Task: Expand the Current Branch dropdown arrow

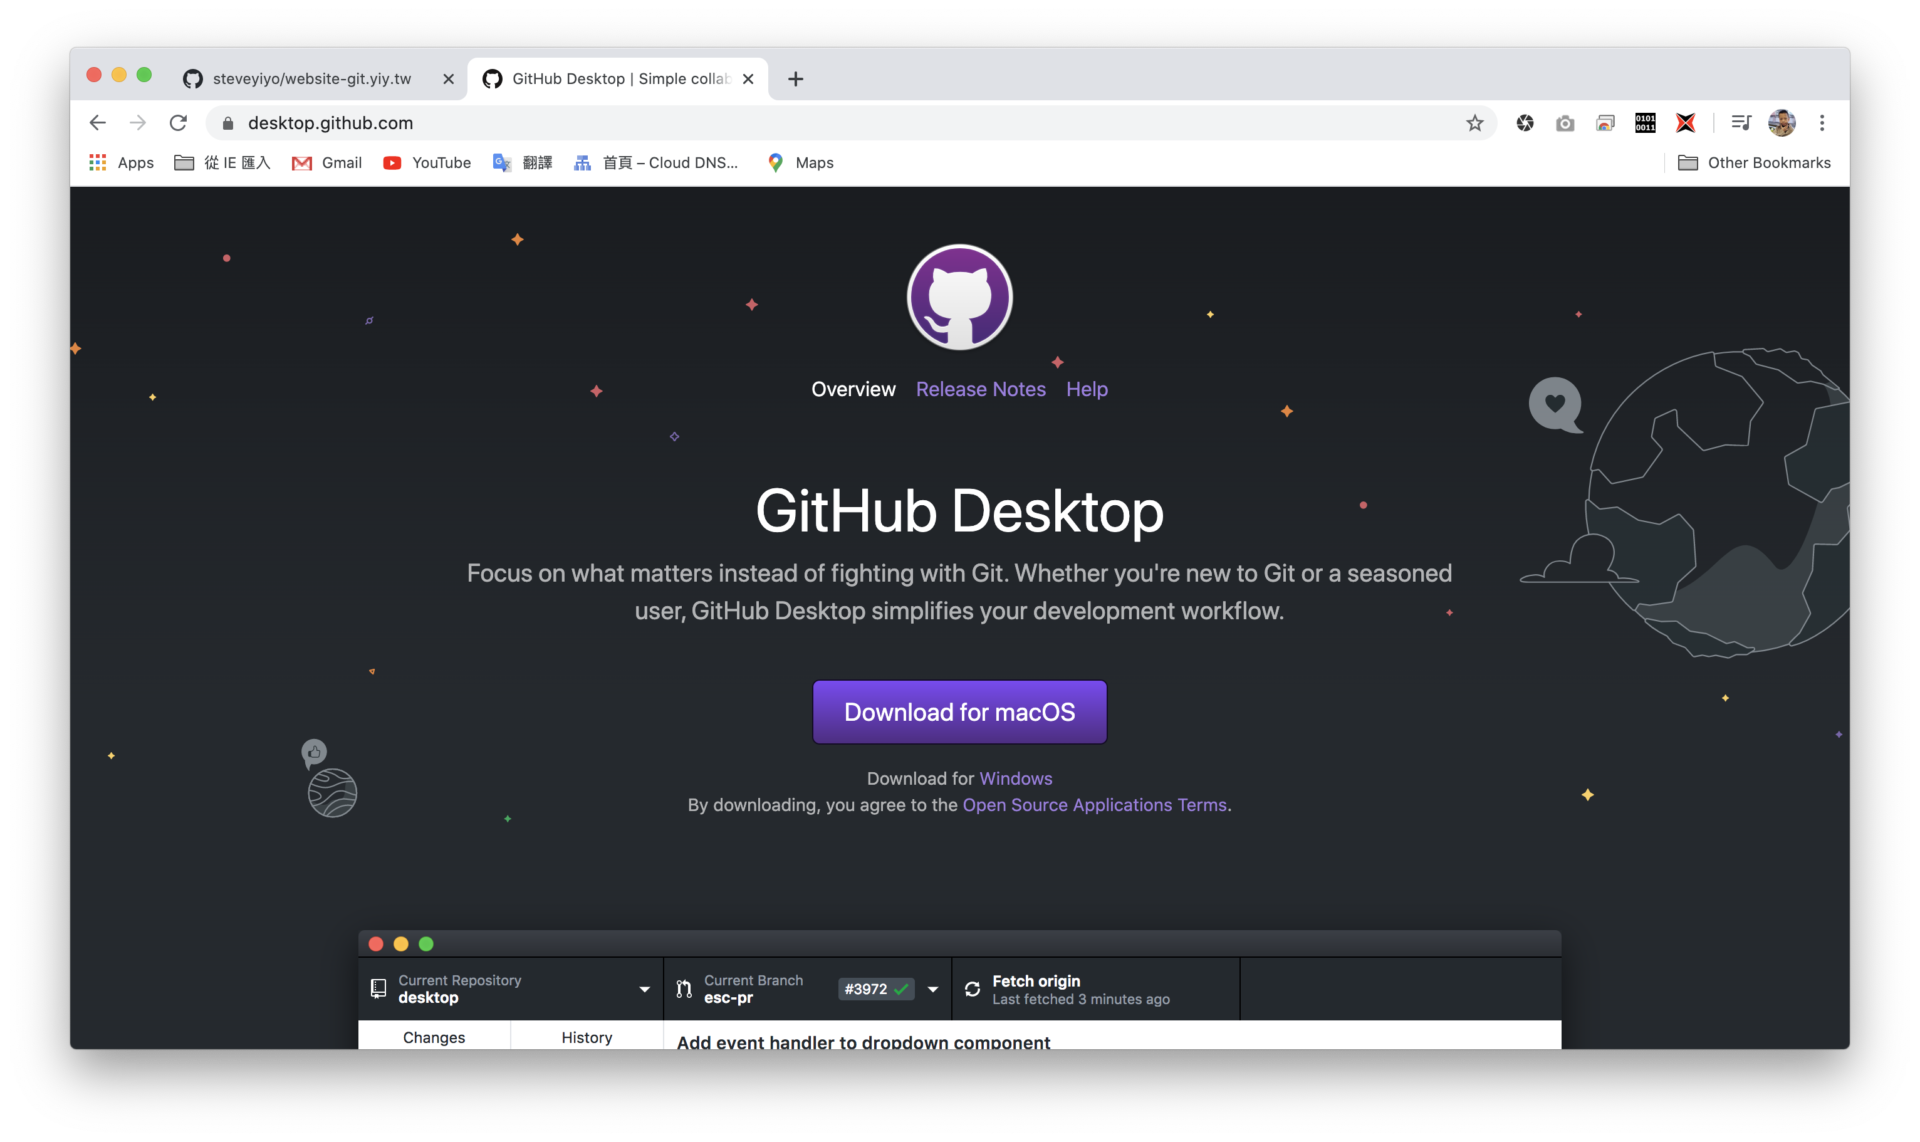Action: coord(932,989)
